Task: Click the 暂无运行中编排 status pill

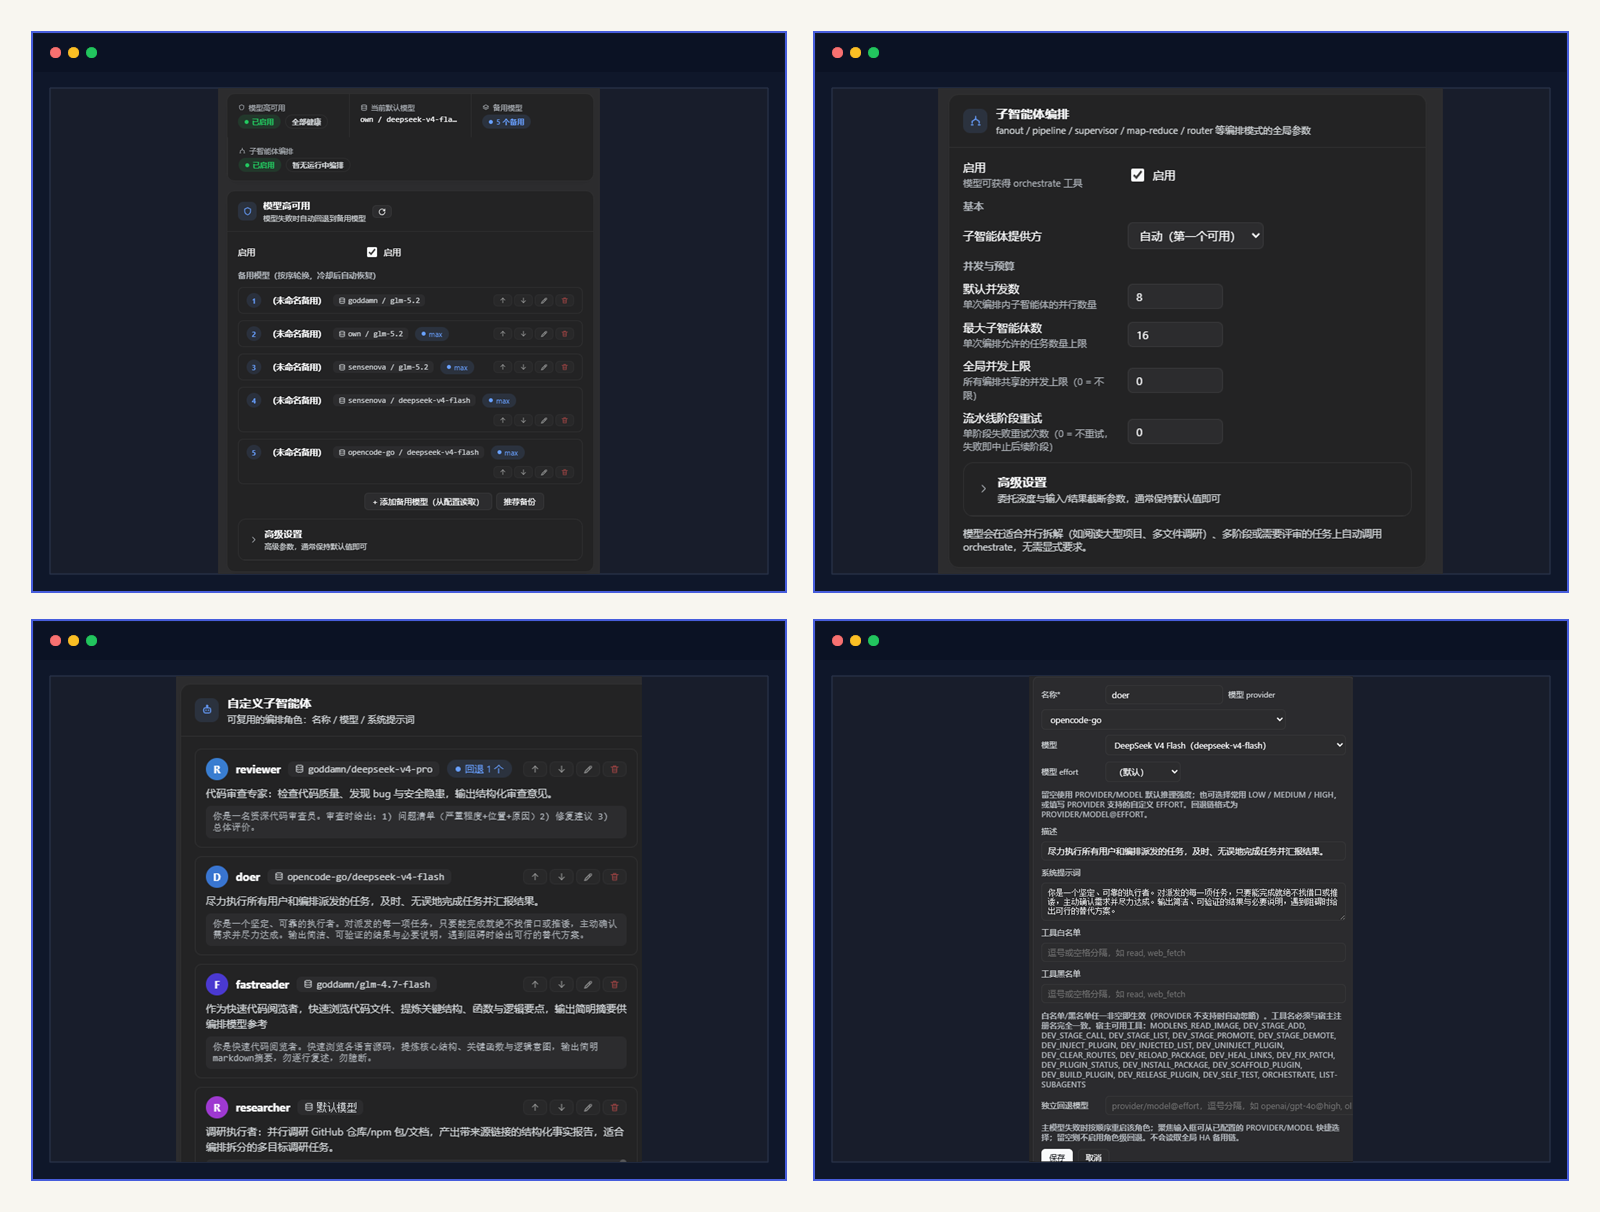Action: point(317,165)
